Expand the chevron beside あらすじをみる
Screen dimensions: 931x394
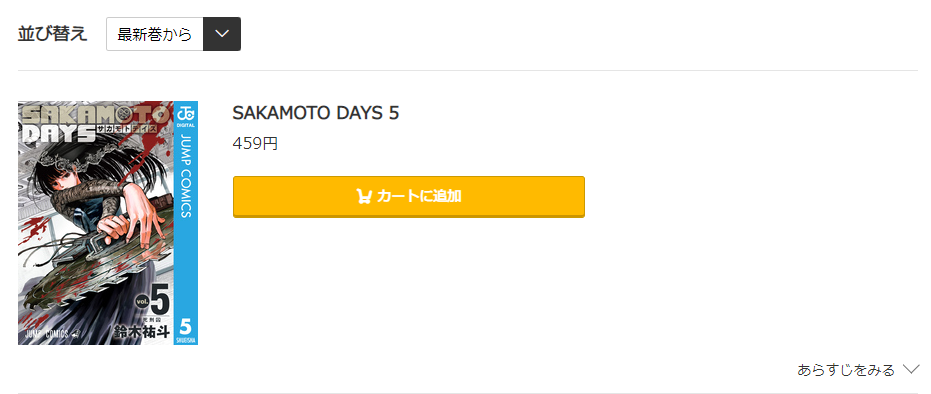[911, 370]
